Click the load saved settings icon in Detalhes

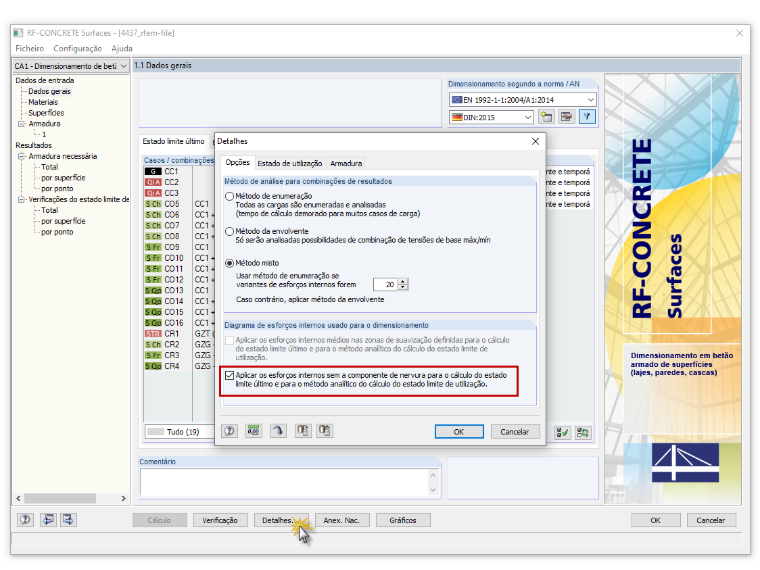coord(303,431)
